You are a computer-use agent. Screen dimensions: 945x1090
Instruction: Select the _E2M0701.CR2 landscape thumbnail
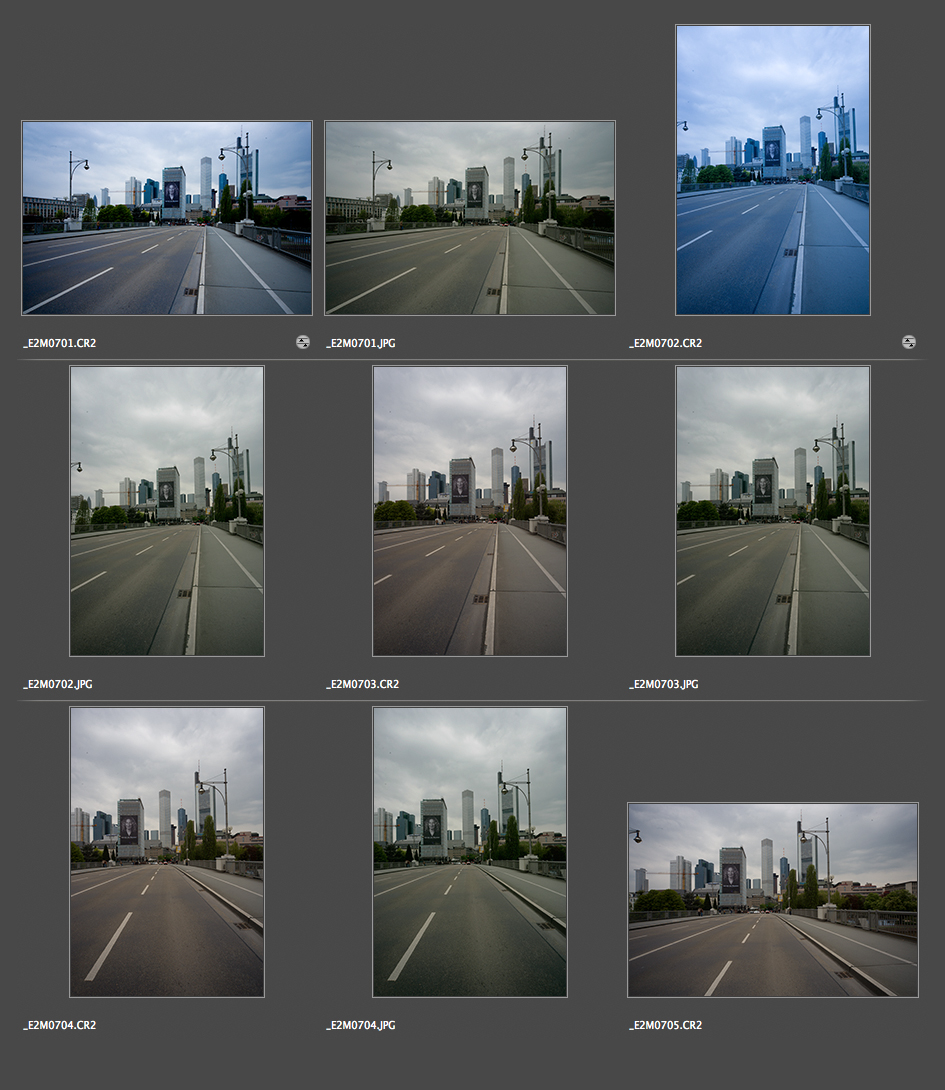point(167,218)
